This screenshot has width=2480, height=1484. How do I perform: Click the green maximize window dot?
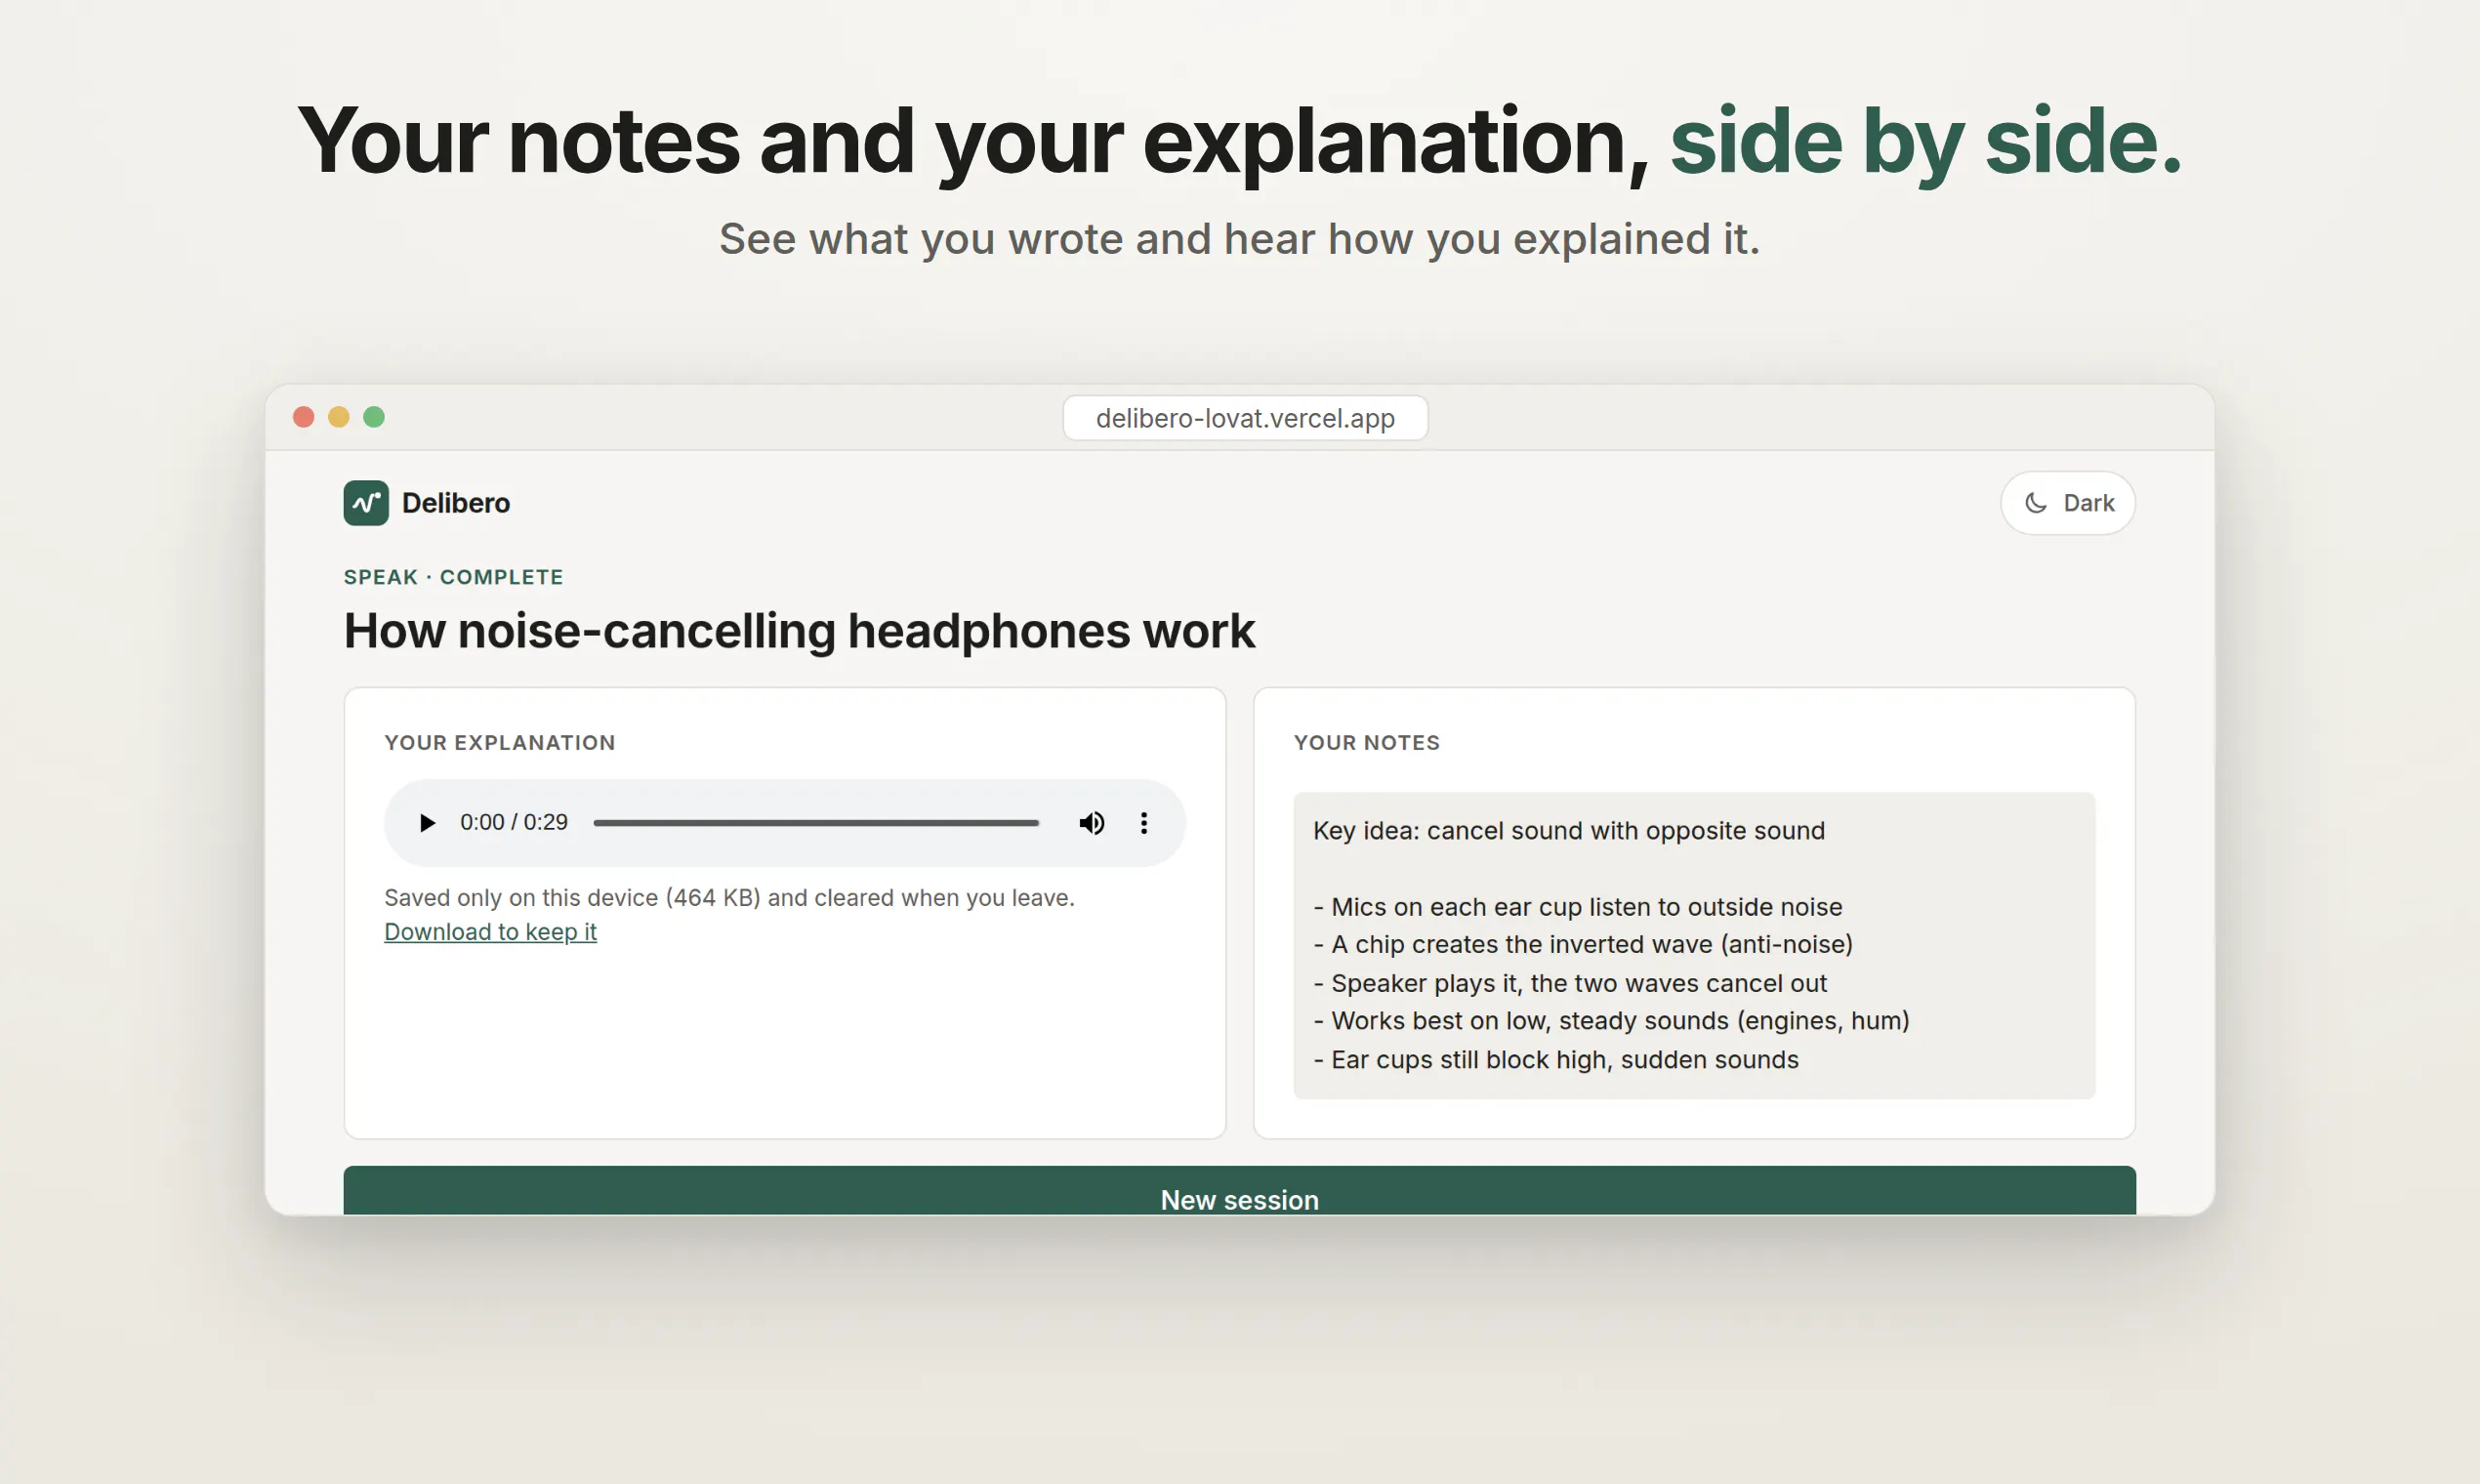click(x=374, y=417)
